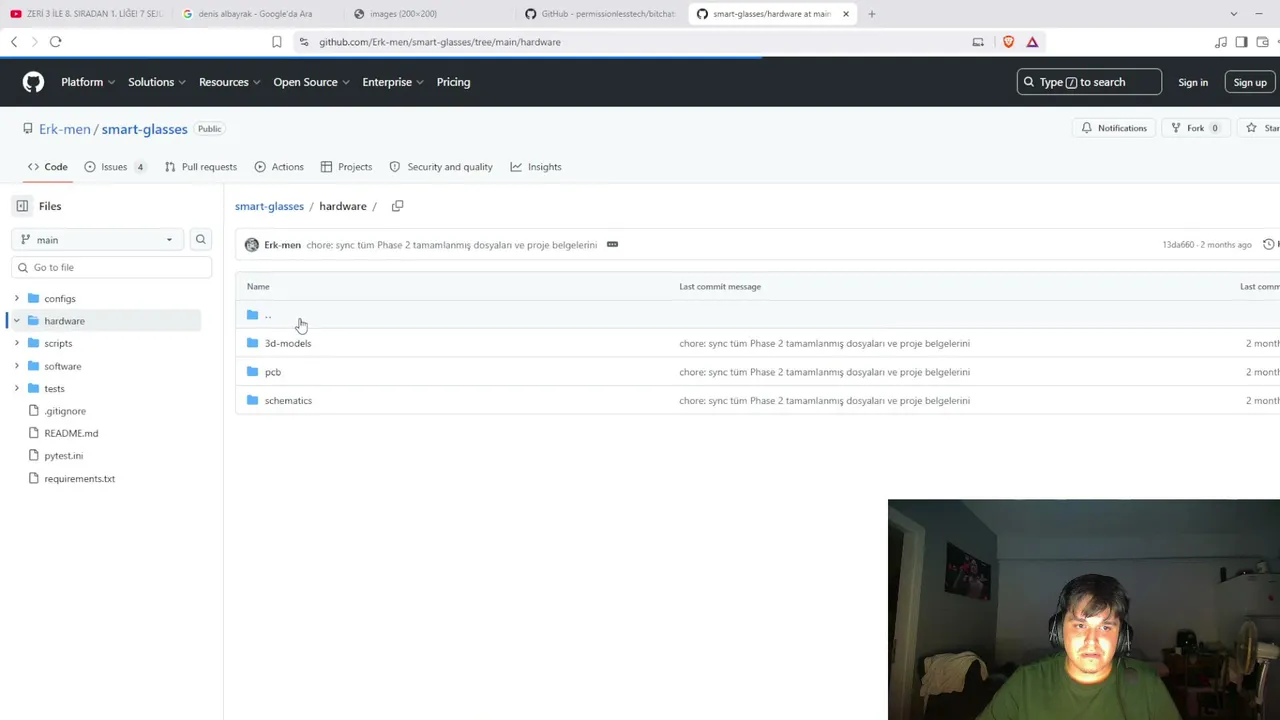Click the Pricing link
Viewport: 1280px width, 720px height.
point(453,82)
